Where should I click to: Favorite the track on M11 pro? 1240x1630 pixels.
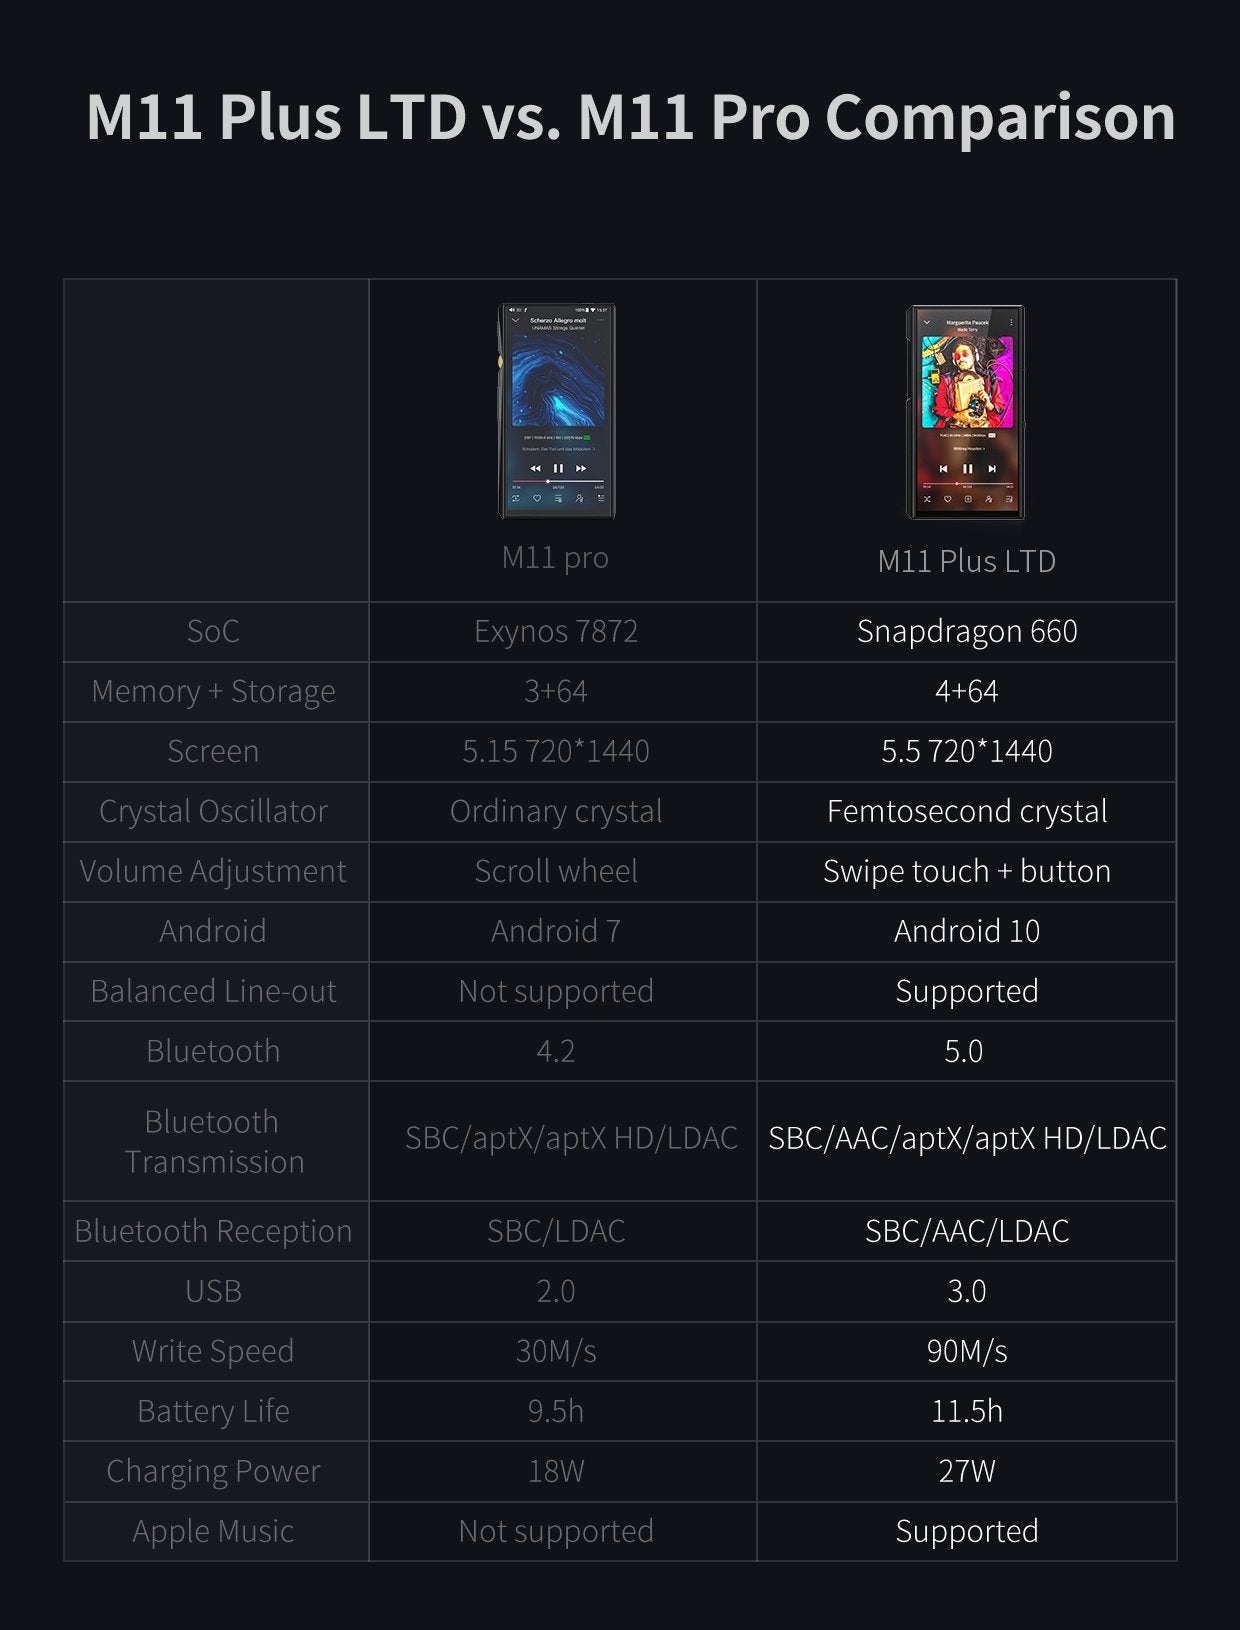[x=537, y=498]
